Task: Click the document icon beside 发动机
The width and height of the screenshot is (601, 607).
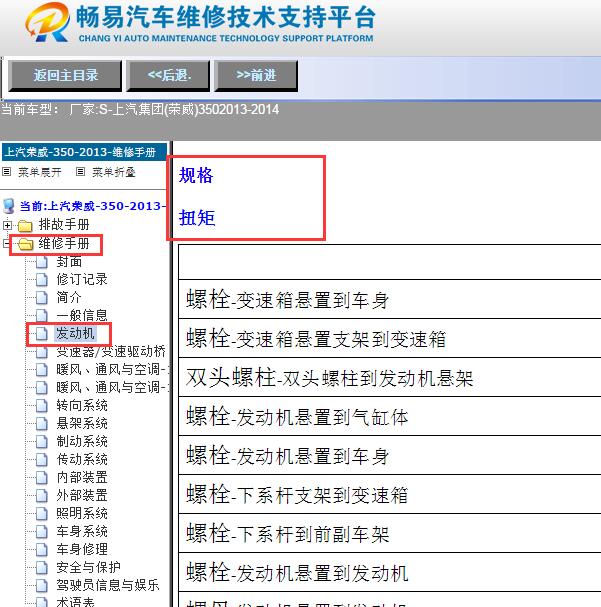Action: pyautogui.click(x=41, y=334)
